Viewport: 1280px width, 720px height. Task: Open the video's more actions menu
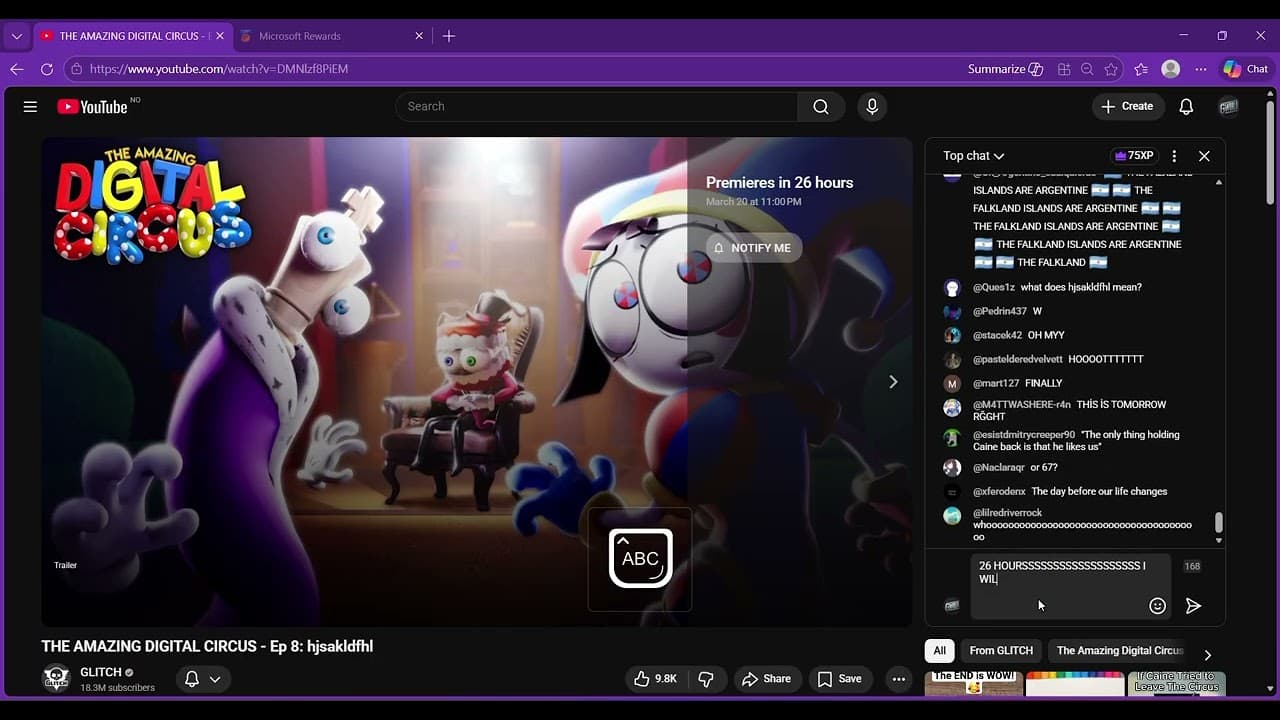[899, 679]
